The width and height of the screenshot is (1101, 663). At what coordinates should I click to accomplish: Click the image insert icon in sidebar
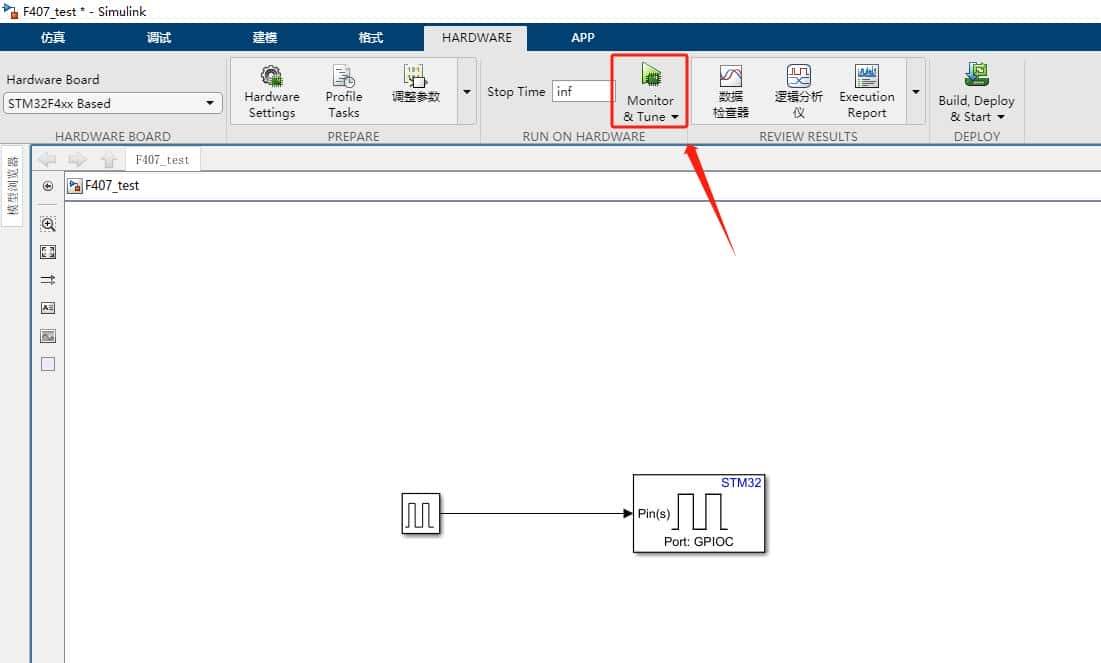point(47,336)
